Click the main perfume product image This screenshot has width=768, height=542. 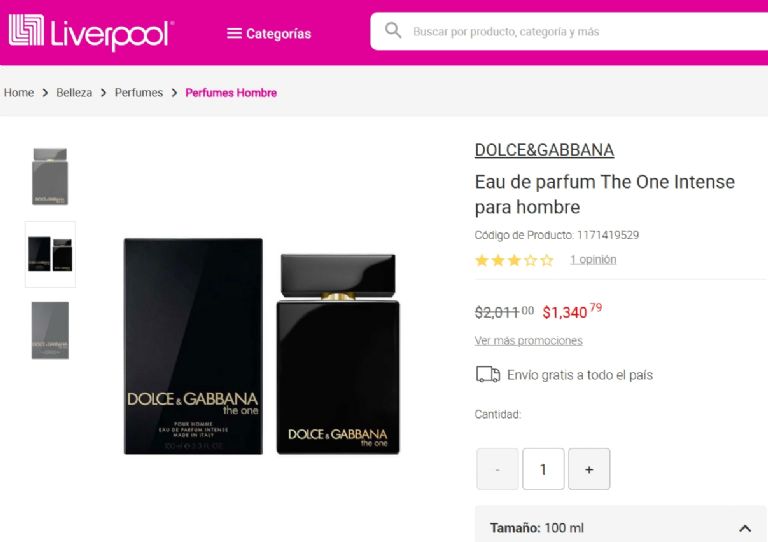coord(262,346)
